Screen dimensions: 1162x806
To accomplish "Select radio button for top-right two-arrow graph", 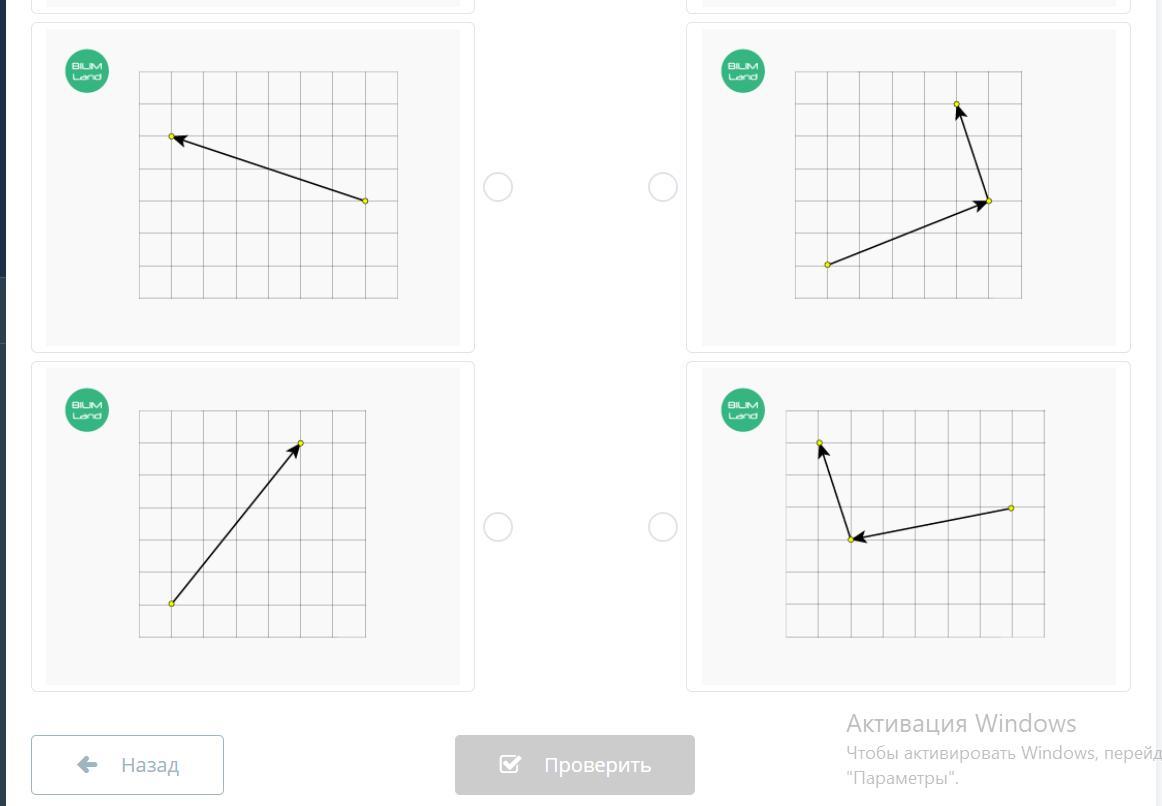I will 663,187.
